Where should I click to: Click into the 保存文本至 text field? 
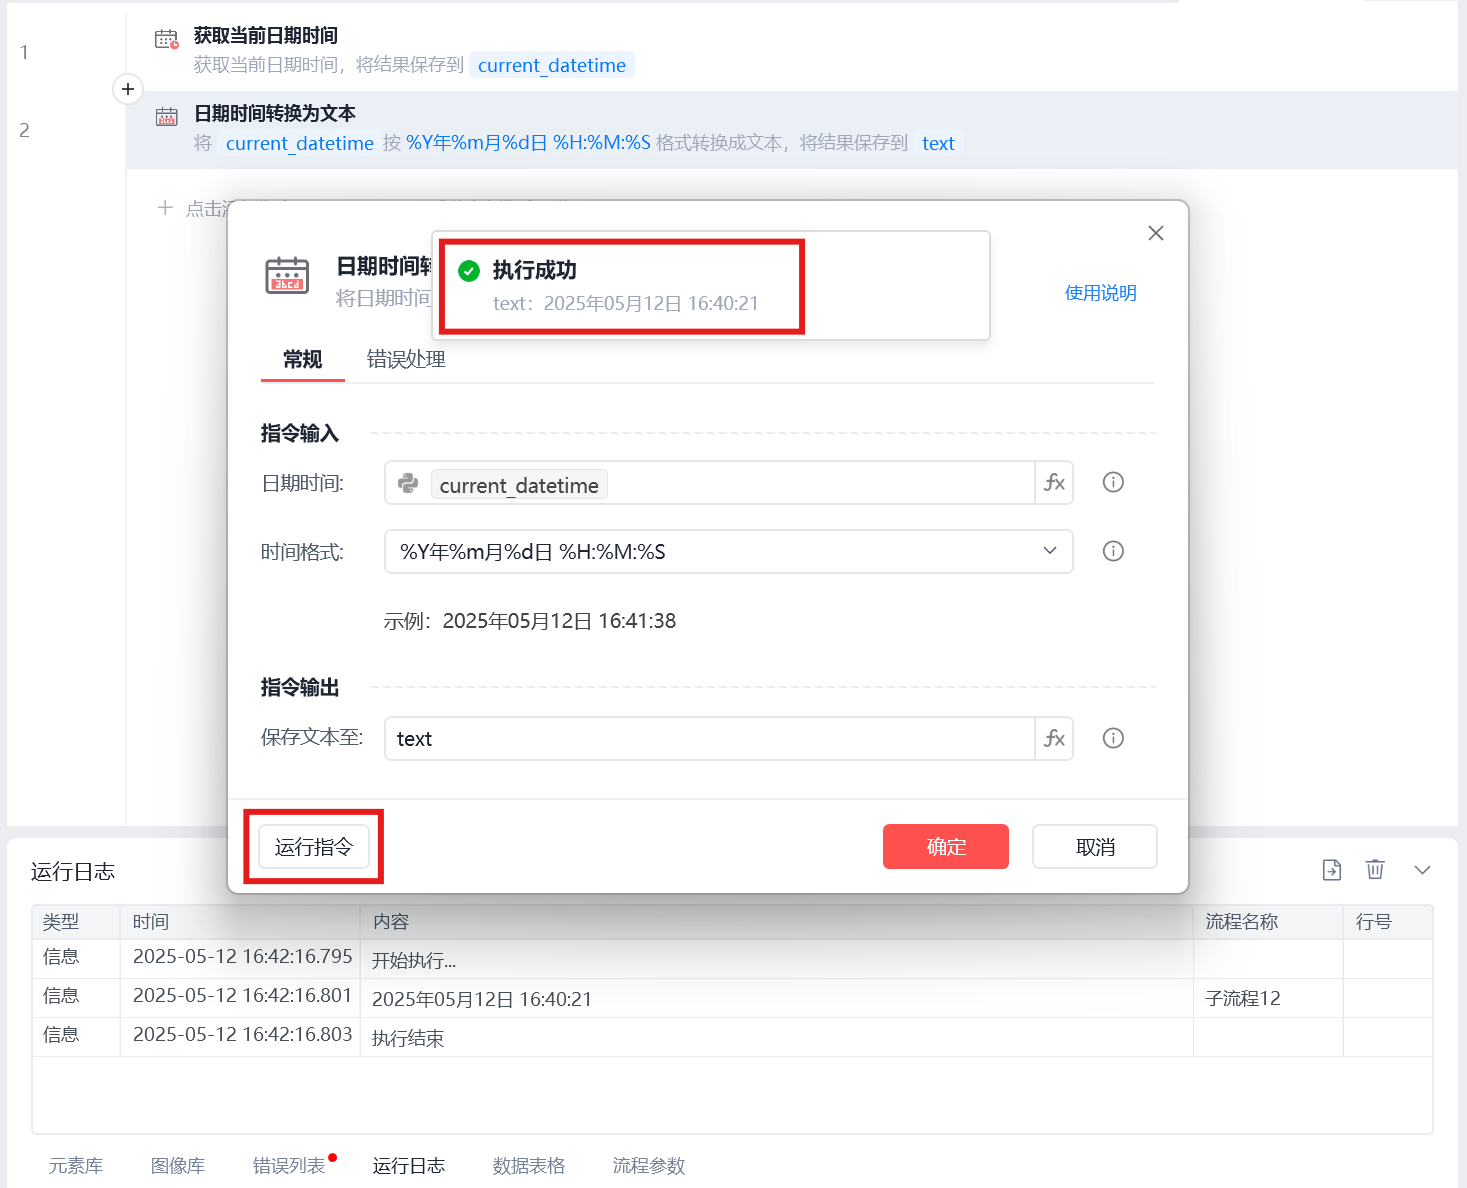point(710,739)
